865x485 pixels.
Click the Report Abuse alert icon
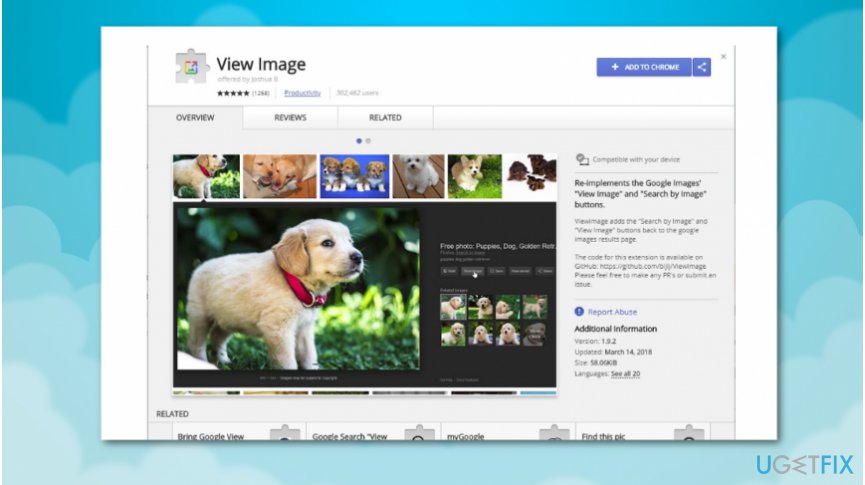(579, 312)
